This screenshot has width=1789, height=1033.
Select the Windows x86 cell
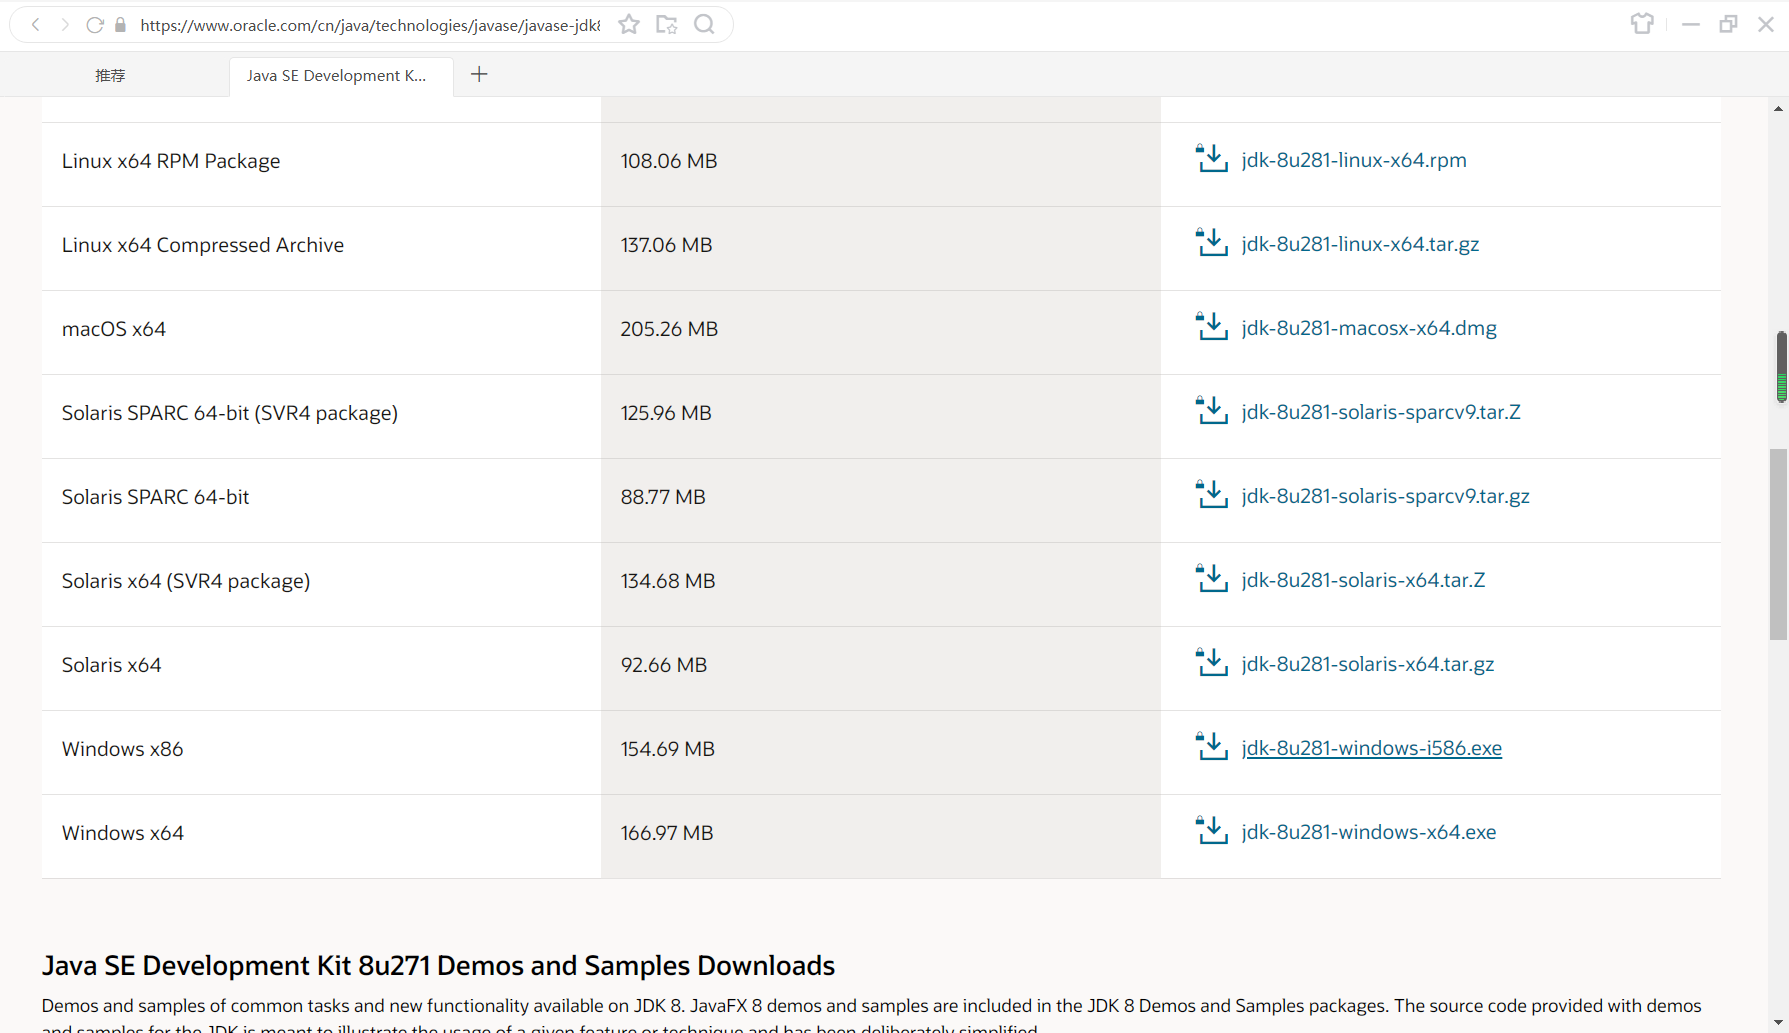pos(321,752)
